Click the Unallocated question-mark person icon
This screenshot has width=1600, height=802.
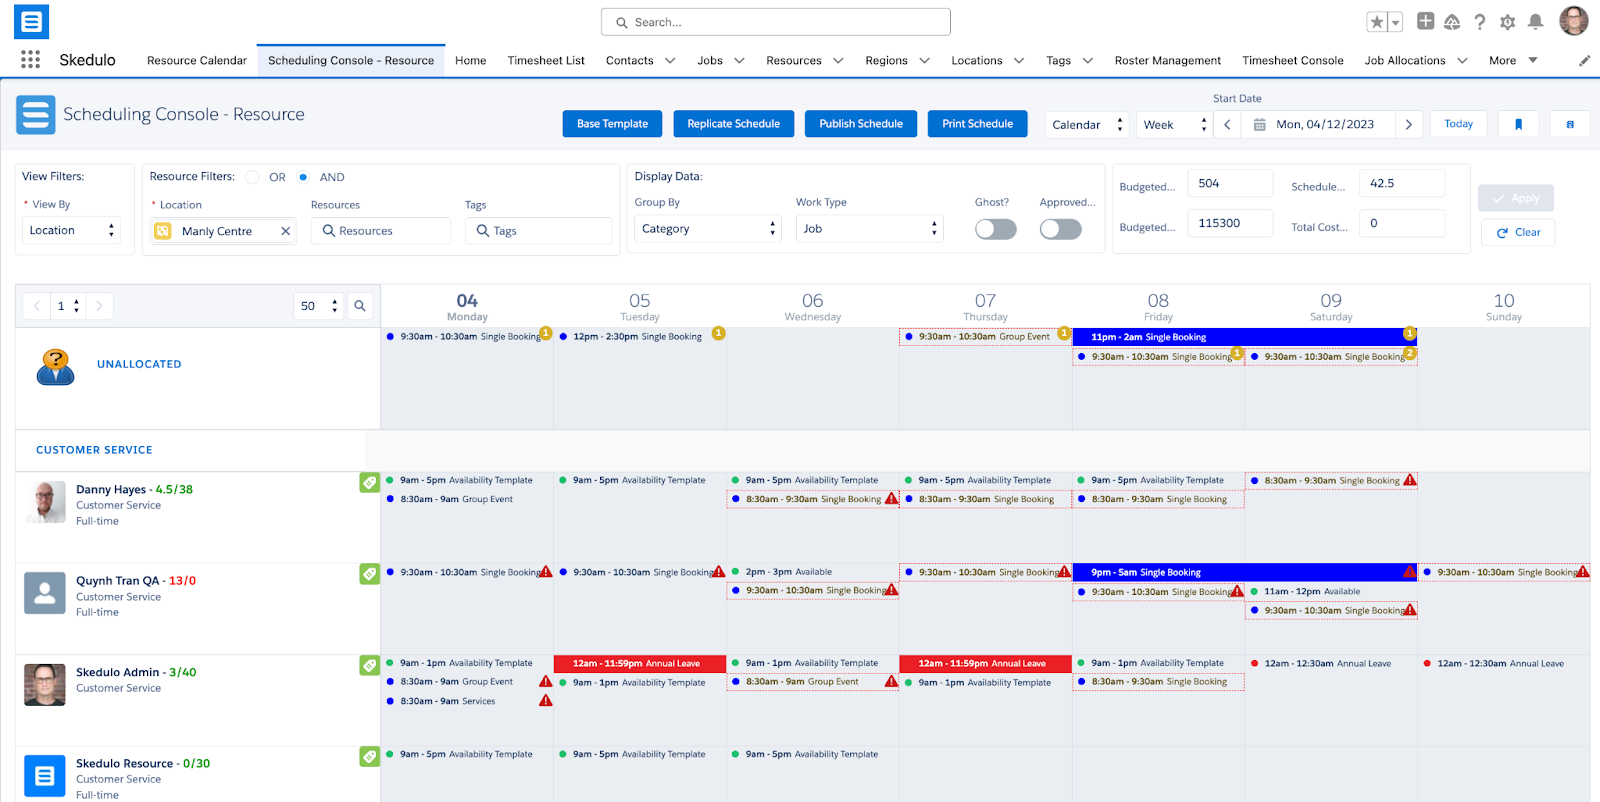coord(55,367)
